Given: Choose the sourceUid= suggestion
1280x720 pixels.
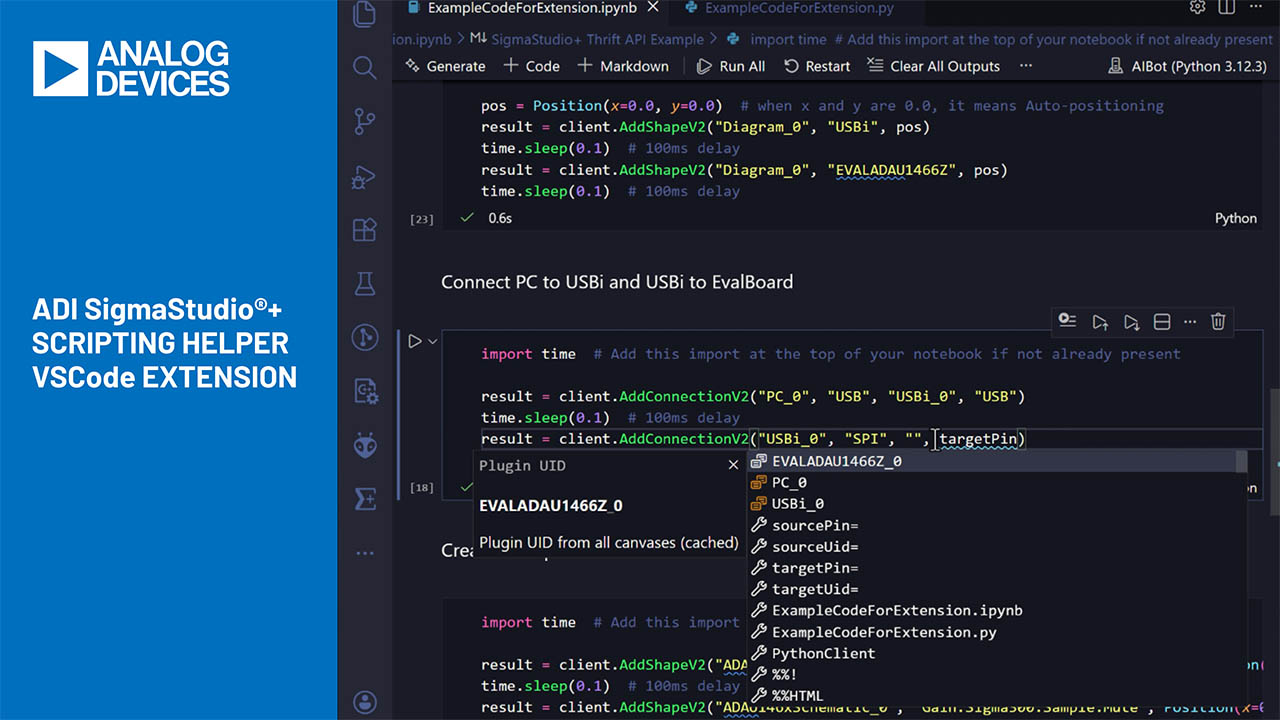Looking at the screenshot, I should pos(997,547).
